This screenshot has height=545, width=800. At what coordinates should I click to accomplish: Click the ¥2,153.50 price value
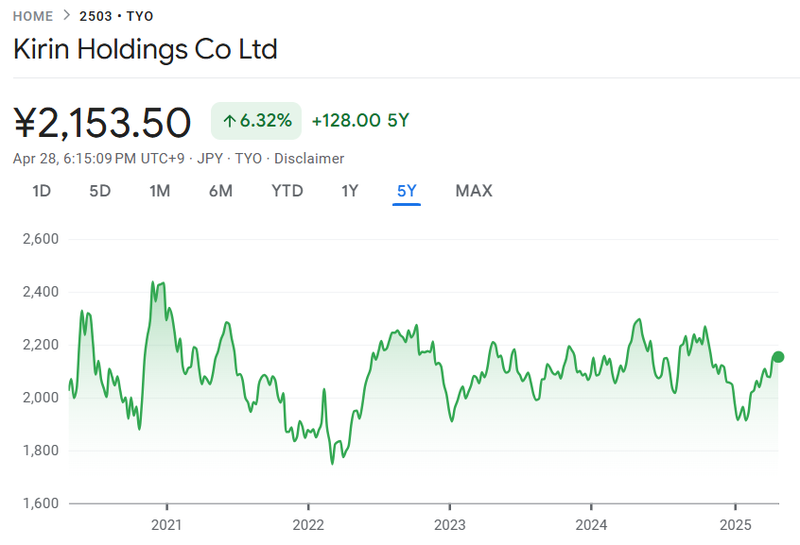[102, 122]
